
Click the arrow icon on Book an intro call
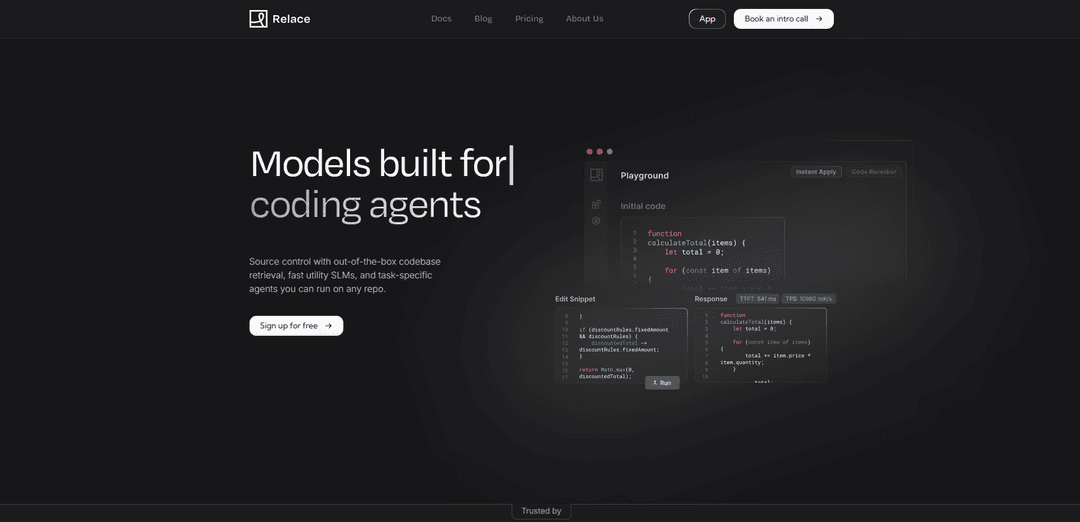click(x=819, y=19)
